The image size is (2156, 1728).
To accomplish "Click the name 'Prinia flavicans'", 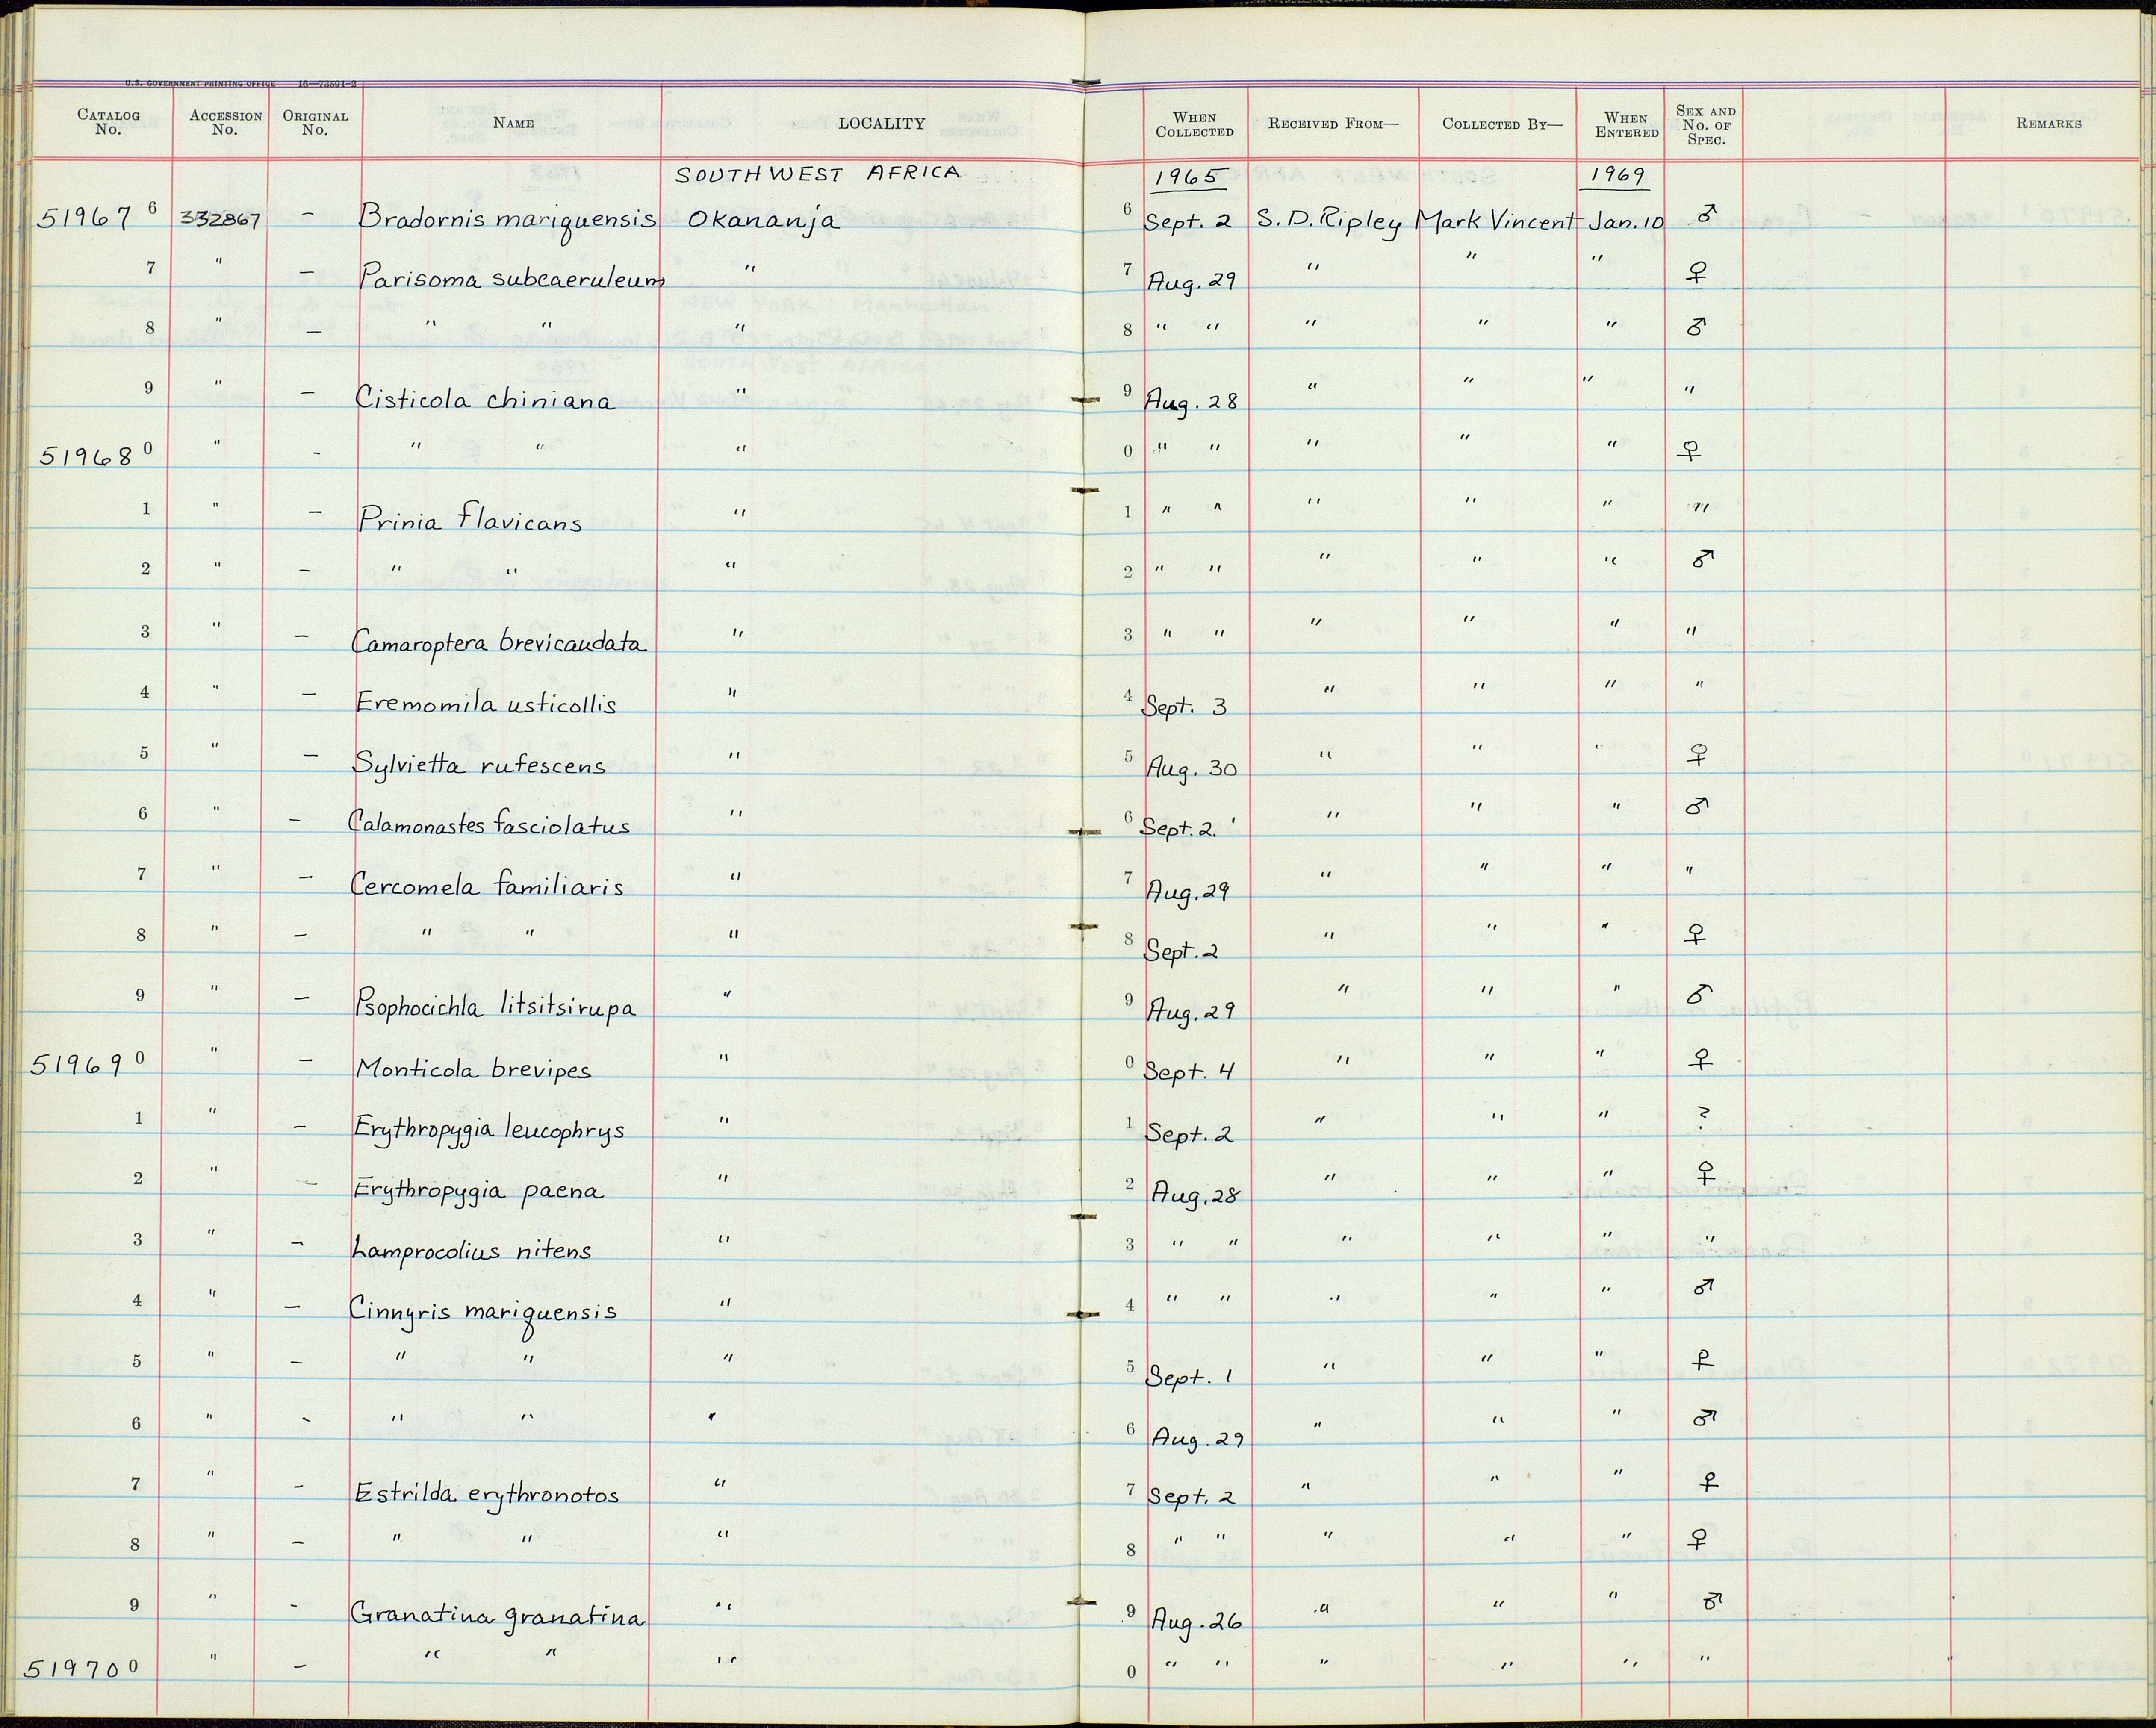I will point(470,520).
